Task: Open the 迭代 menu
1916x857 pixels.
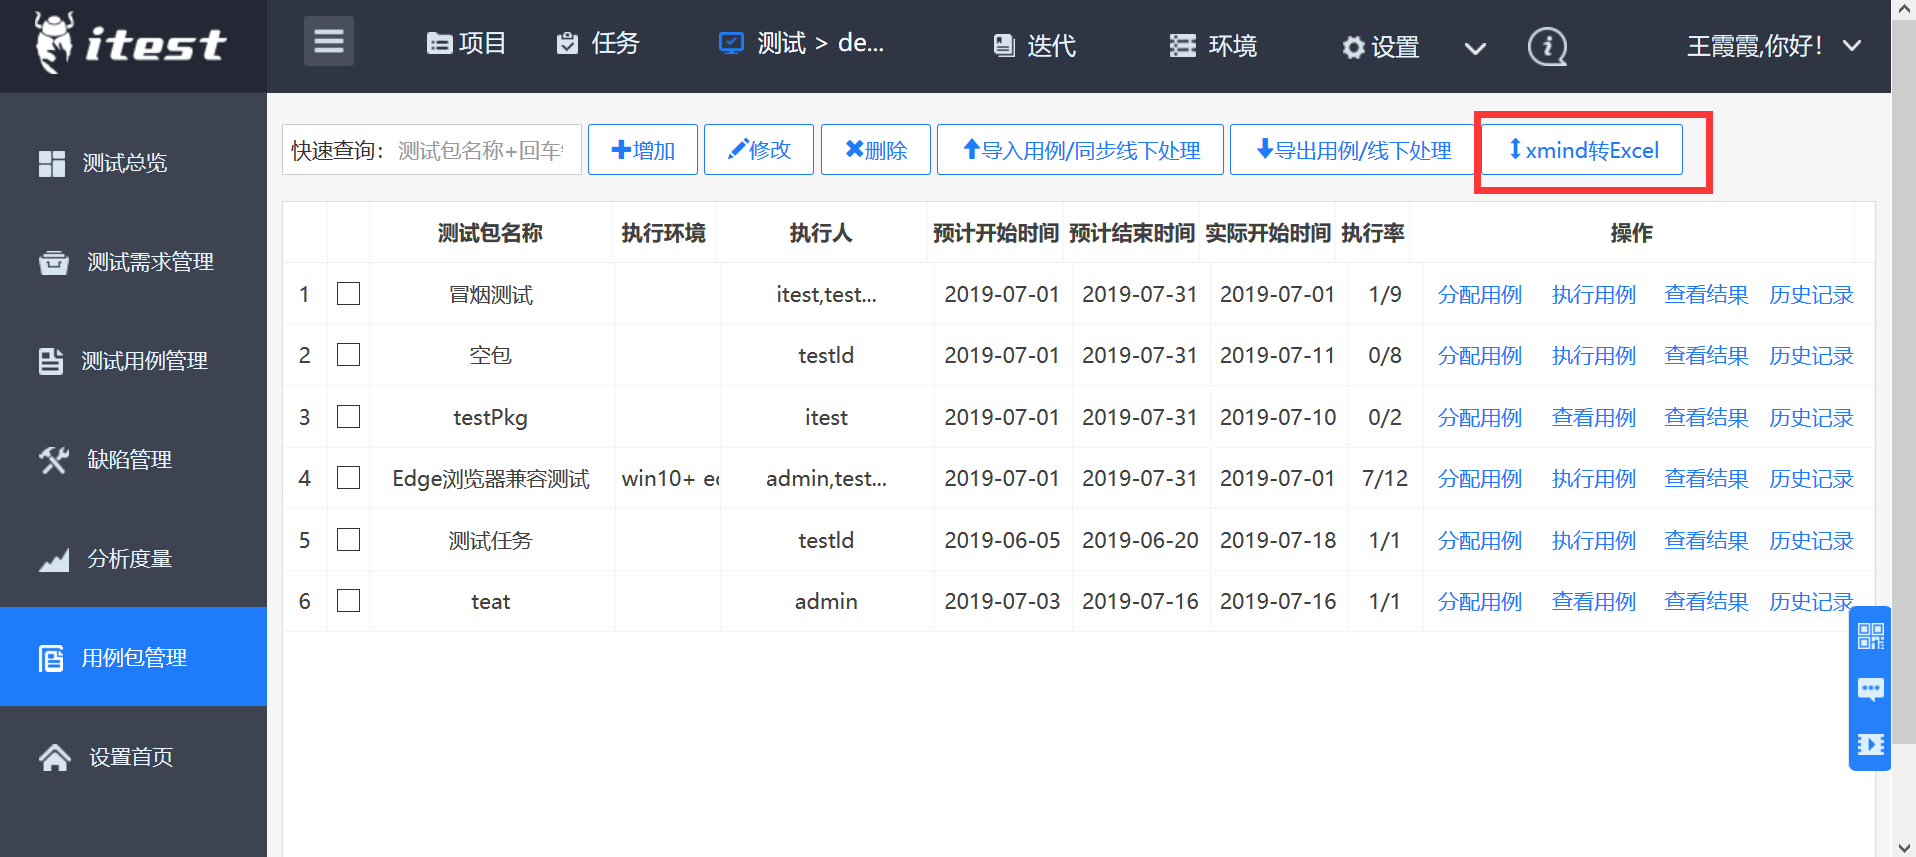Action: (1035, 45)
